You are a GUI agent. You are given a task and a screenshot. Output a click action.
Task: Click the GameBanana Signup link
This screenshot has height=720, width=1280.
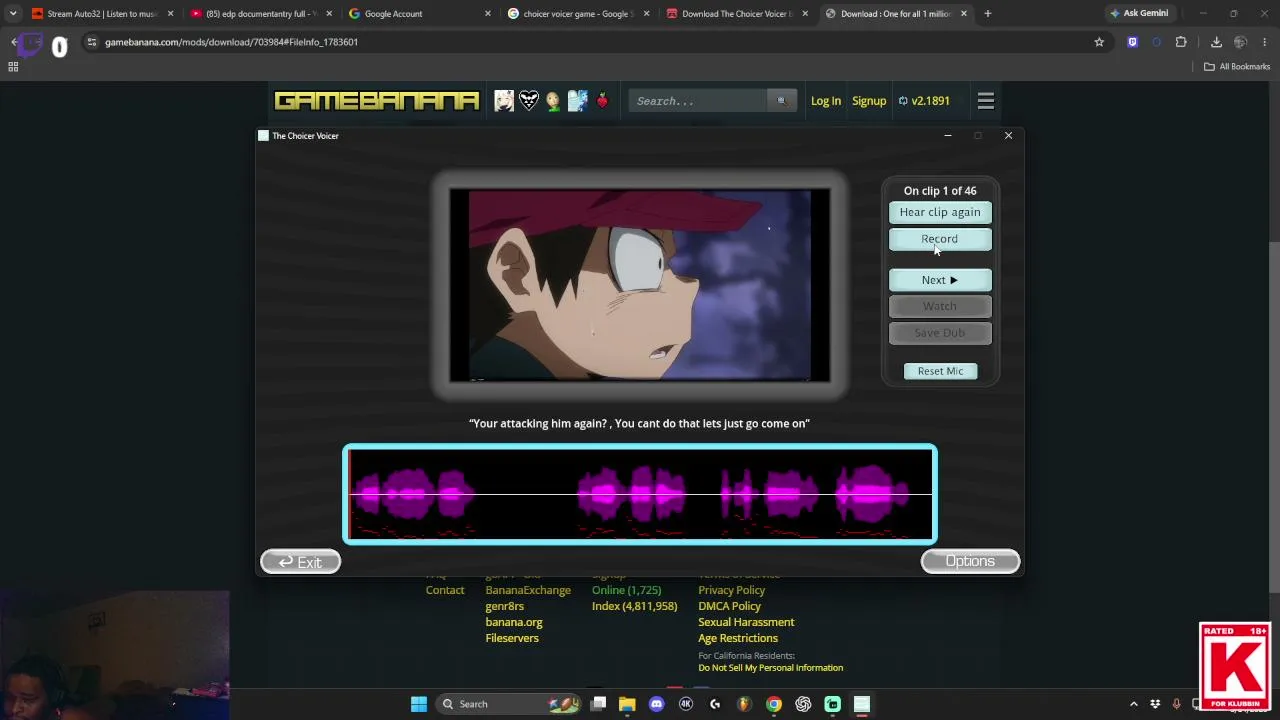click(x=869, y=101)
